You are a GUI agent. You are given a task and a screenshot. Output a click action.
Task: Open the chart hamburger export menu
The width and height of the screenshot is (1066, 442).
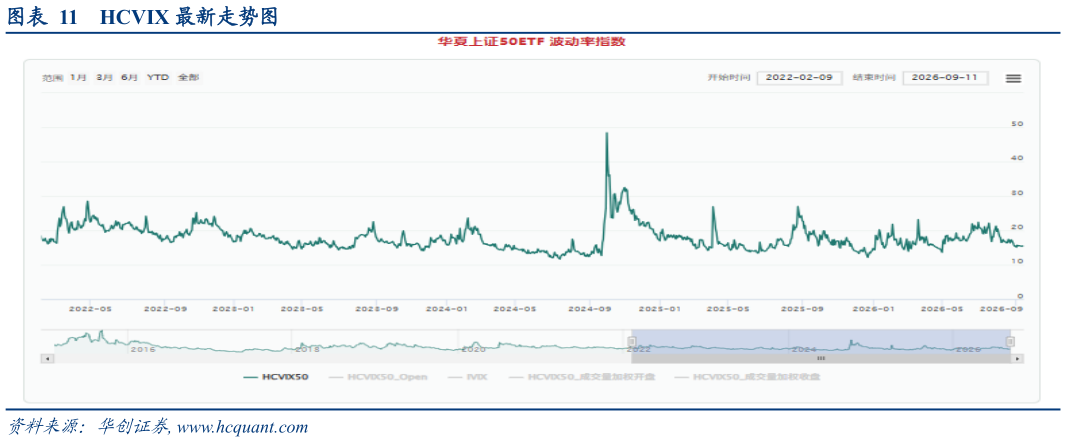point(1013,78)
